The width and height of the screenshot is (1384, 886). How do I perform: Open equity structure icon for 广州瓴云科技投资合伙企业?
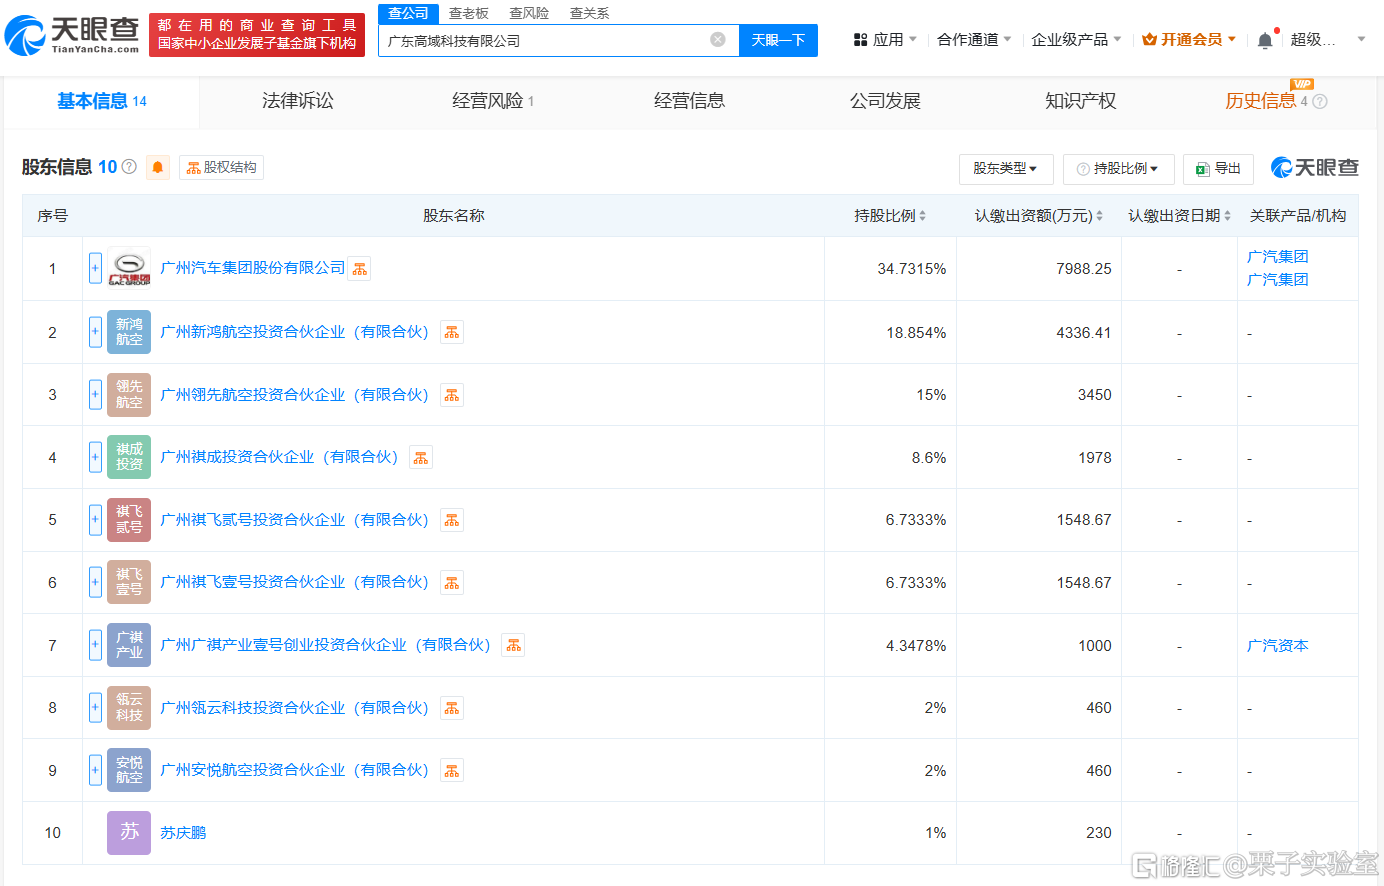(452, 708)
